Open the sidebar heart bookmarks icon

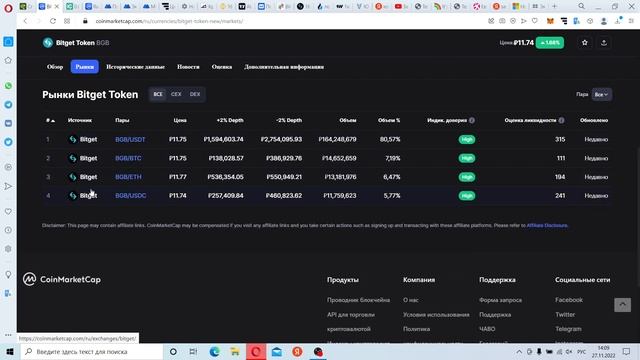pos(8,211)
